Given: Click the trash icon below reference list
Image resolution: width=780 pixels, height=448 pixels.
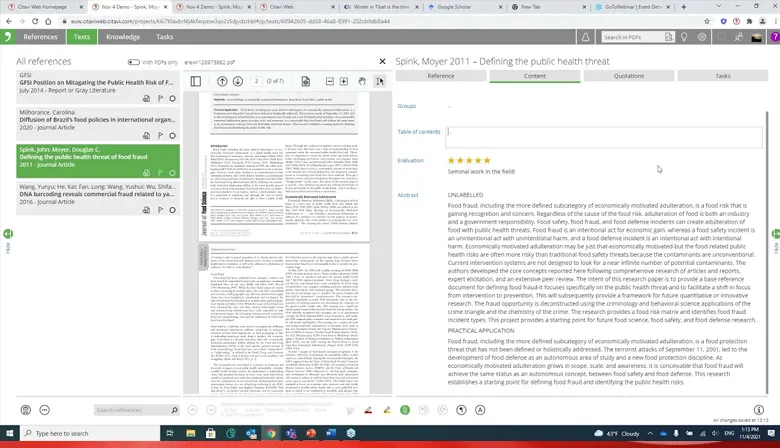Looking at the screenshot, I should click(25, 410).
